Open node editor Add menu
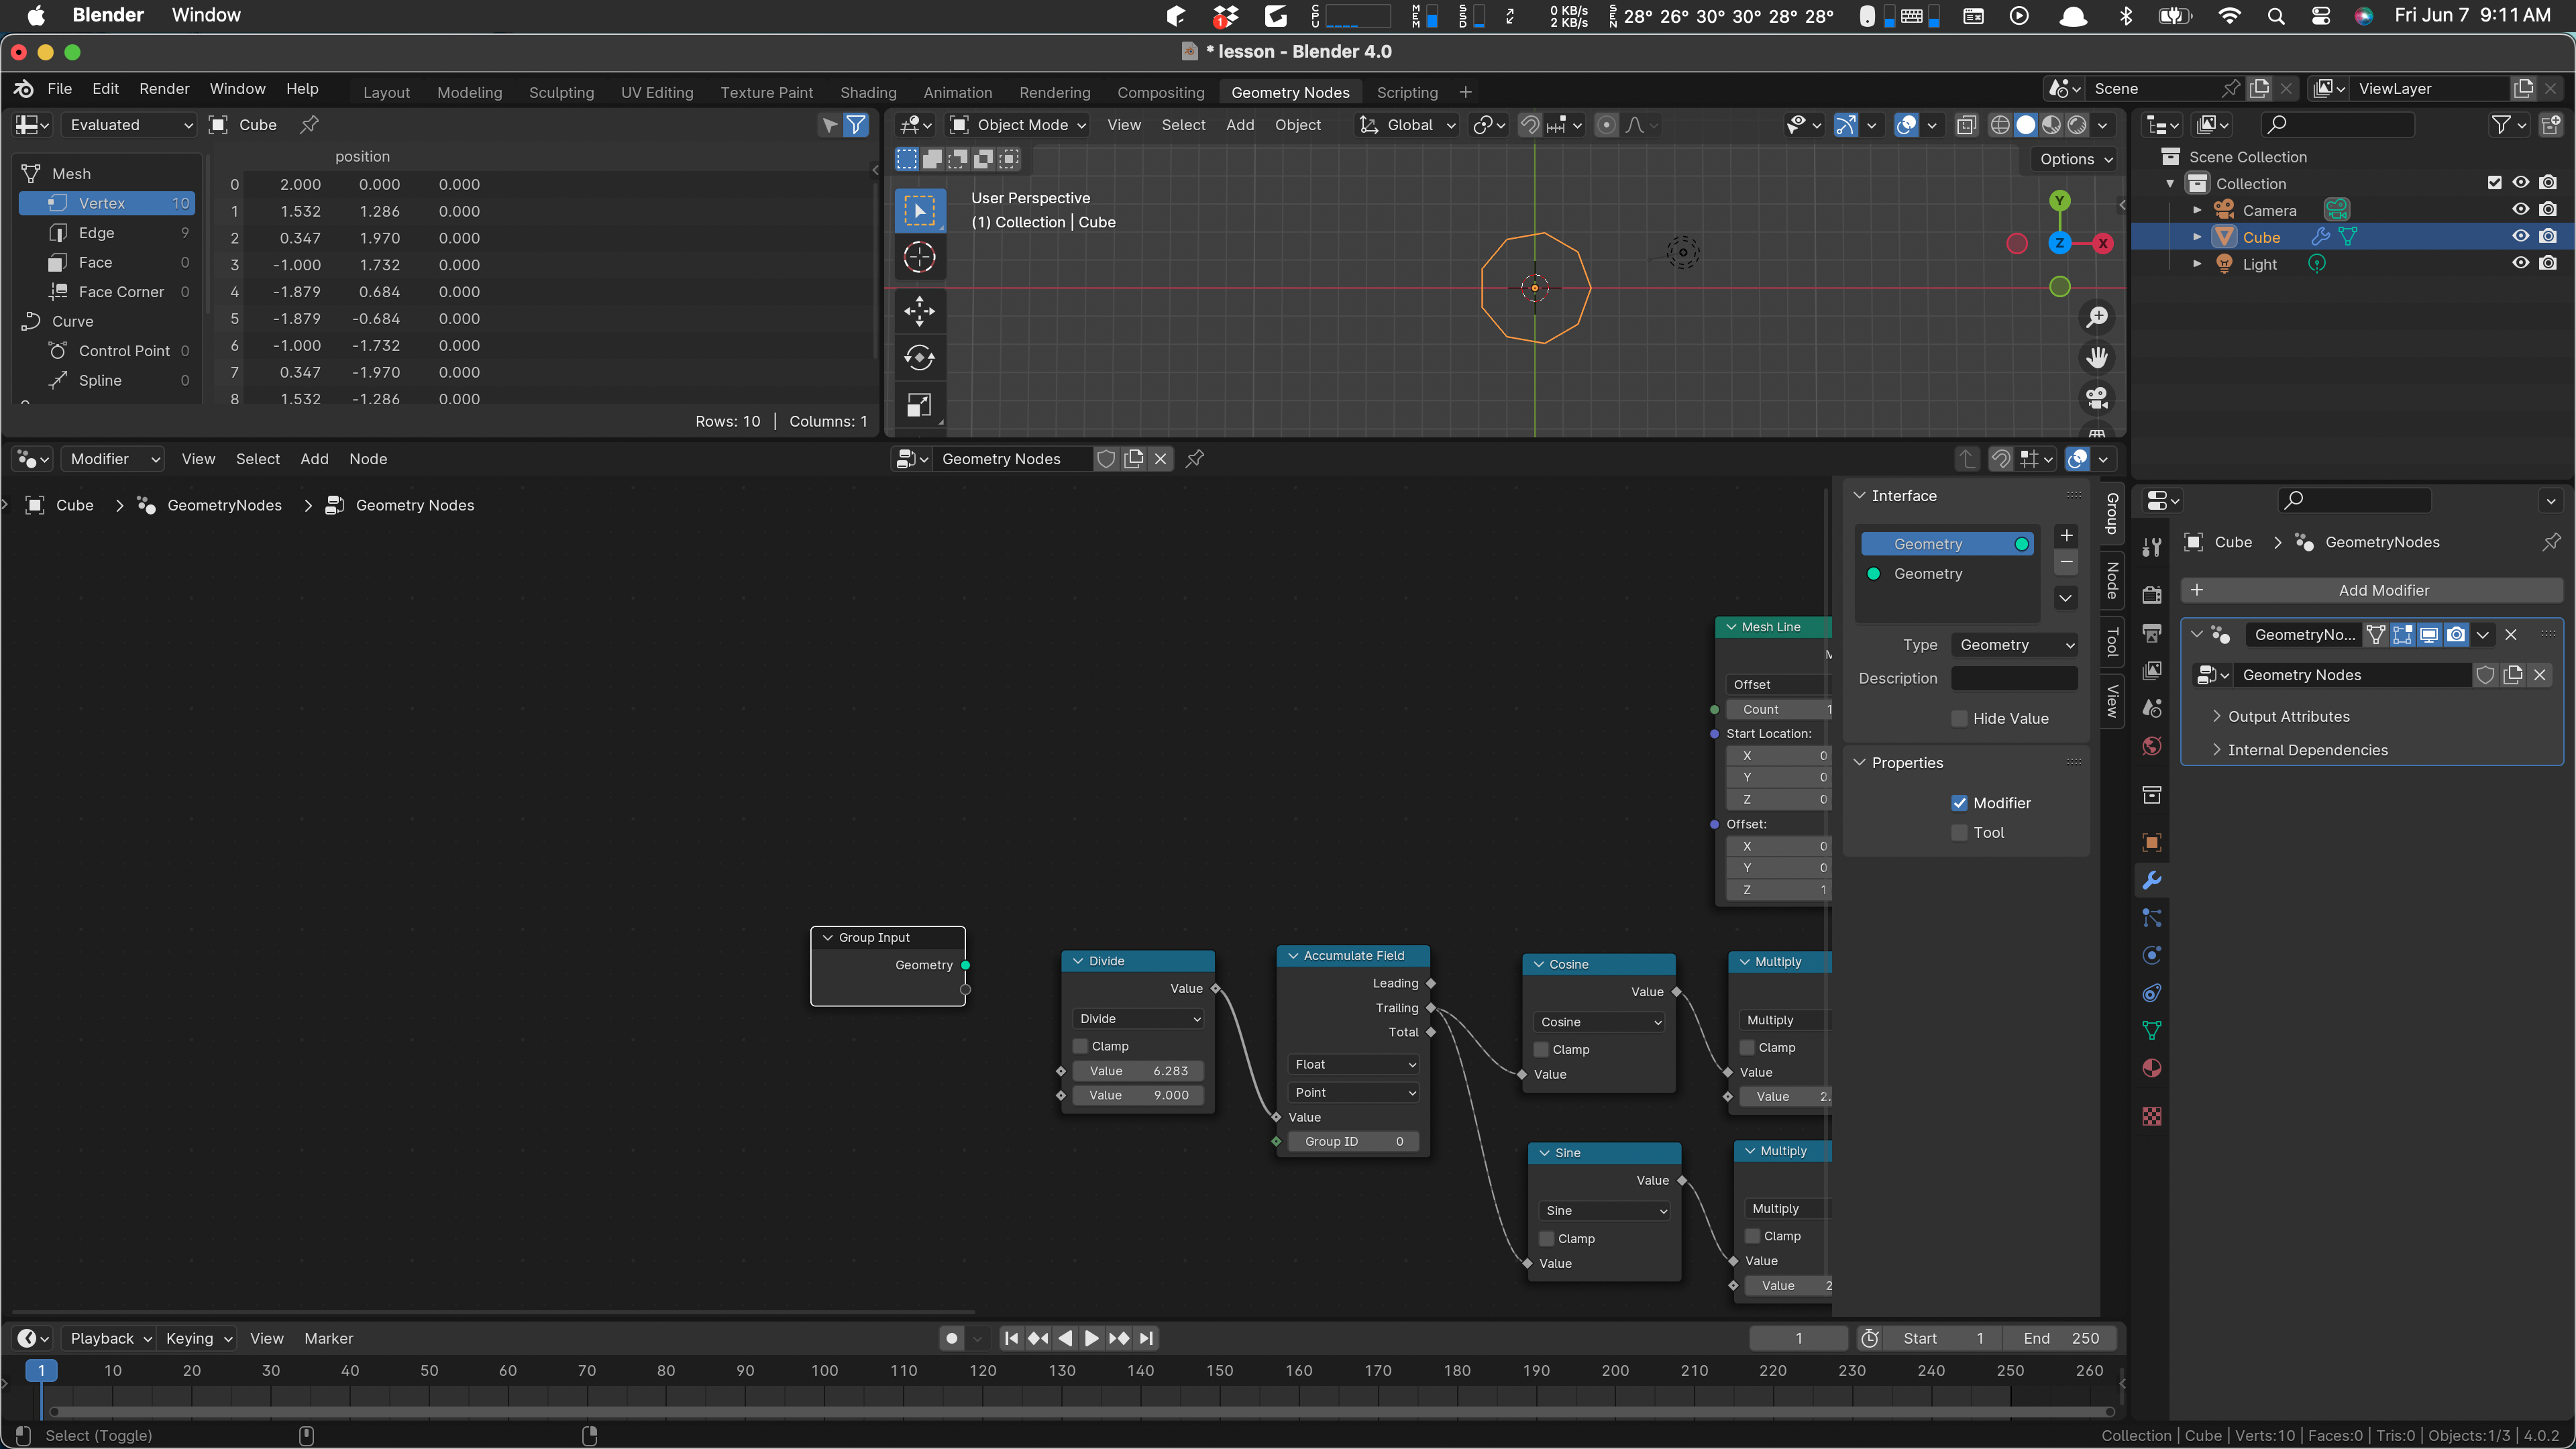 click(x=314, y=459)
